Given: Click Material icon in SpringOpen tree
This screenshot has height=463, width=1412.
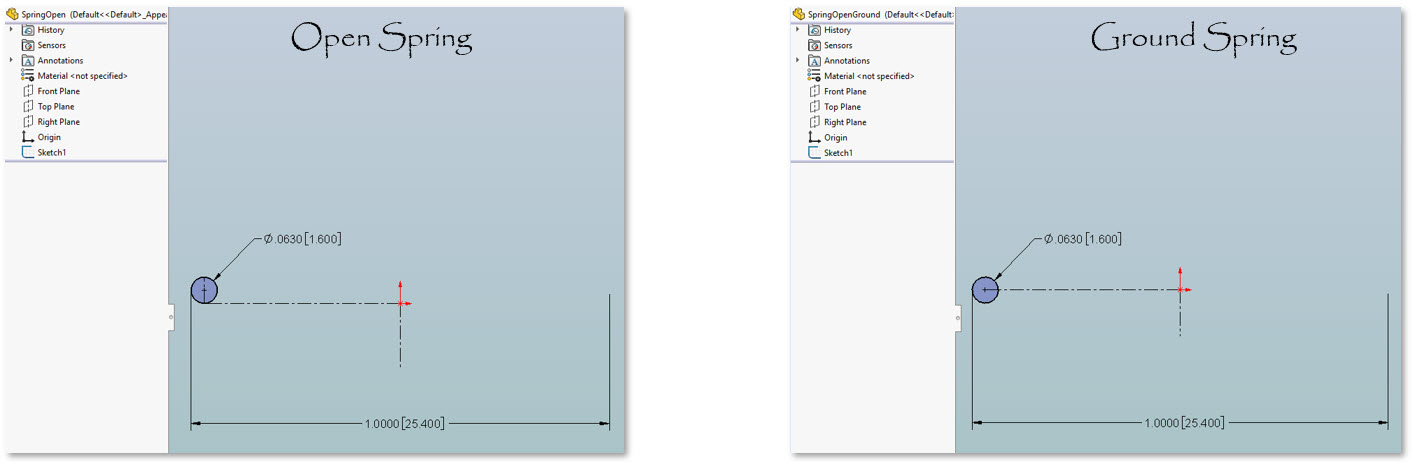Looking at the screenshot, I should tap(28, 76).
